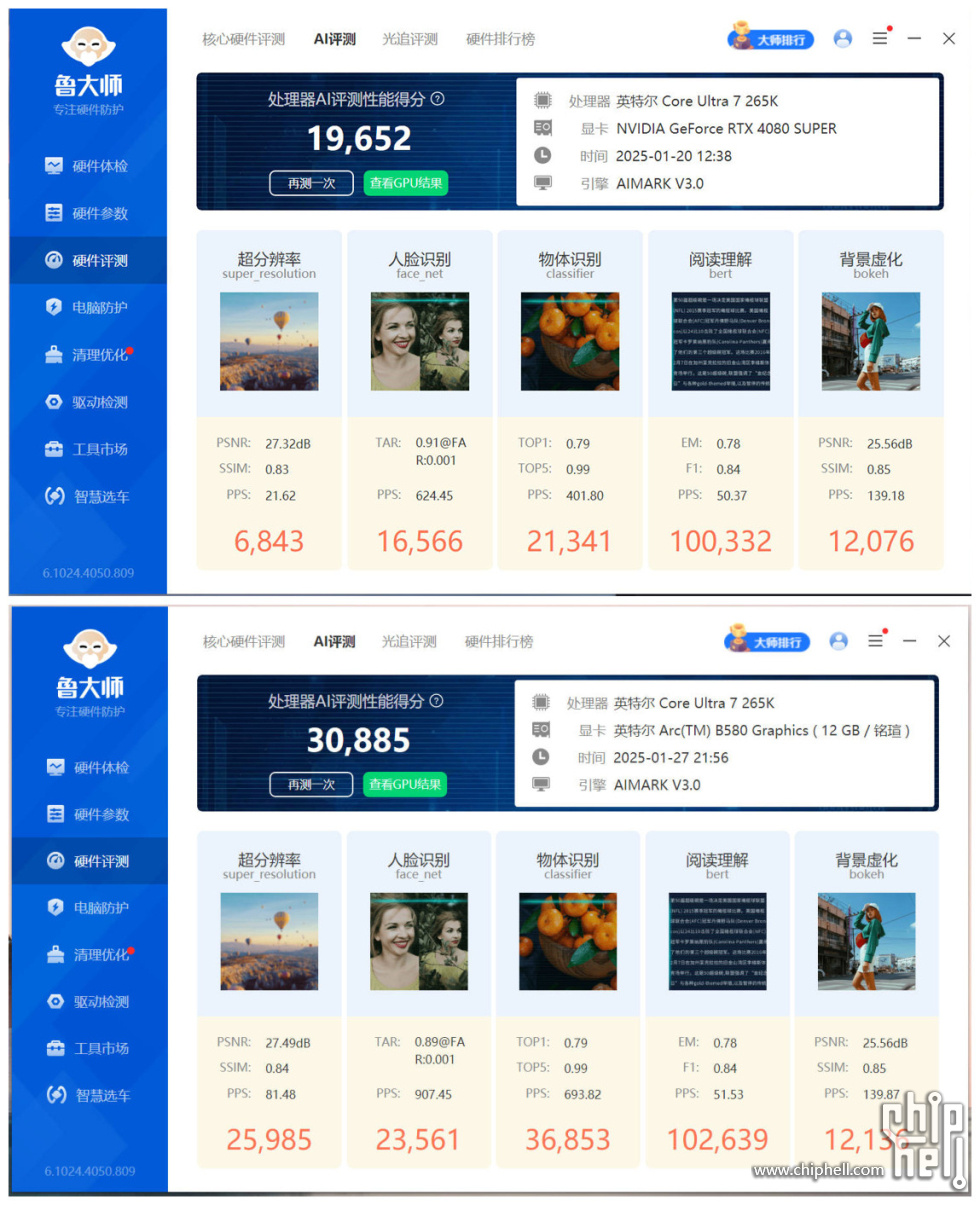Click the help icon beside the 30,885 score title

436,701
